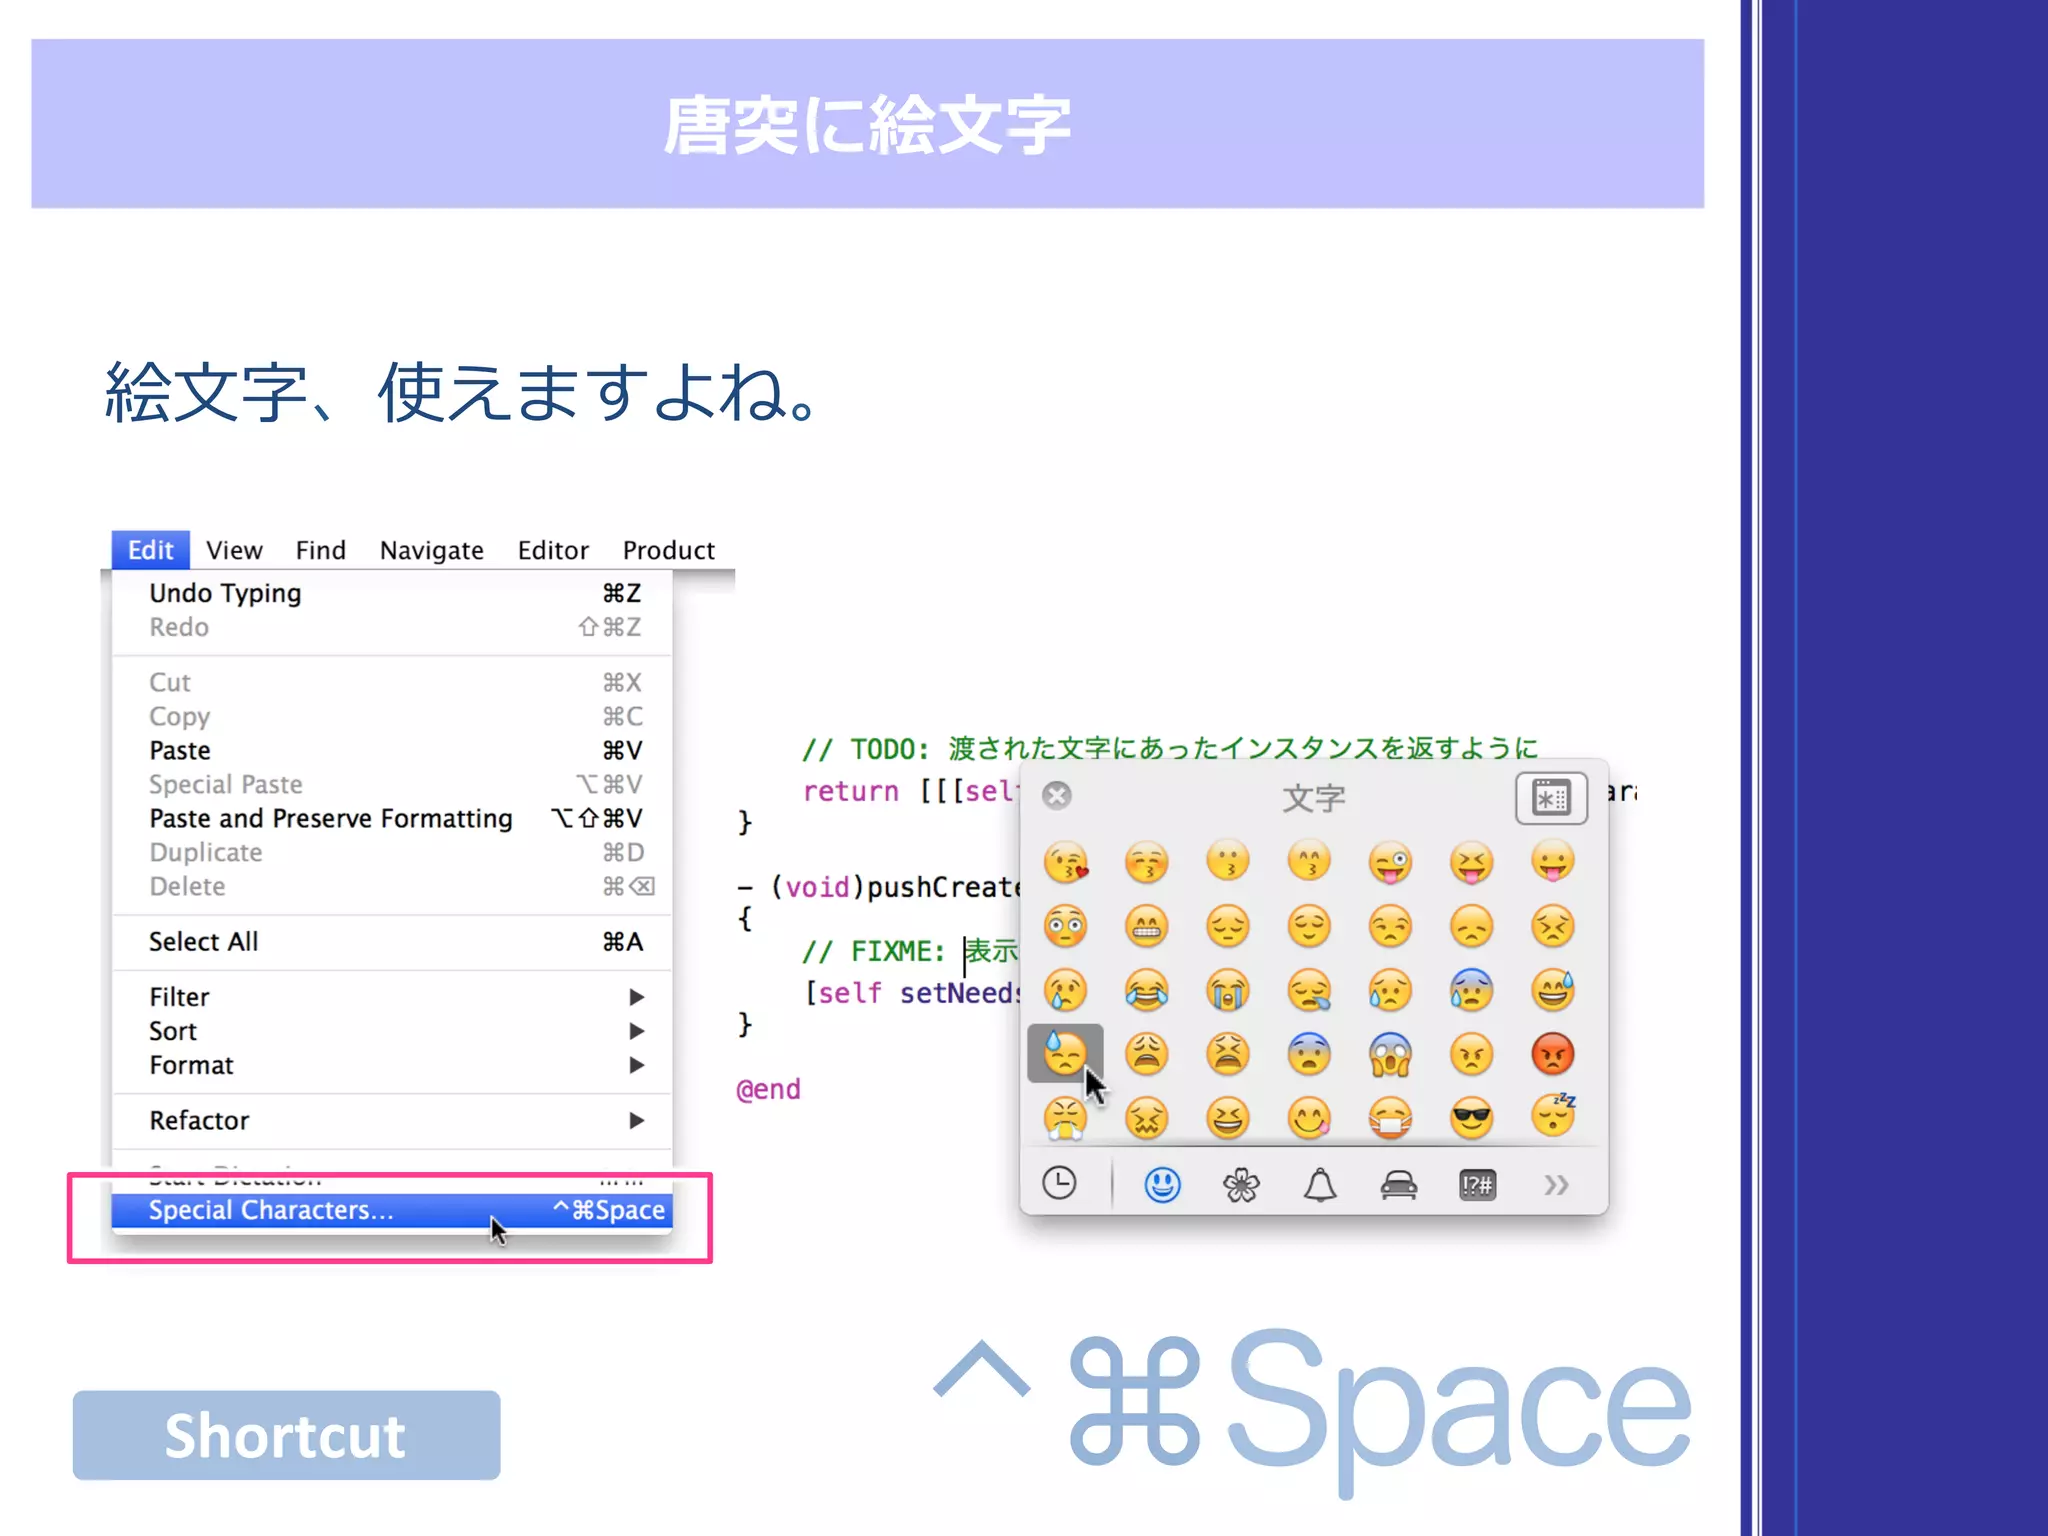Pick the highlighted downcast sweat emoji

(x=1066, y=1054)
